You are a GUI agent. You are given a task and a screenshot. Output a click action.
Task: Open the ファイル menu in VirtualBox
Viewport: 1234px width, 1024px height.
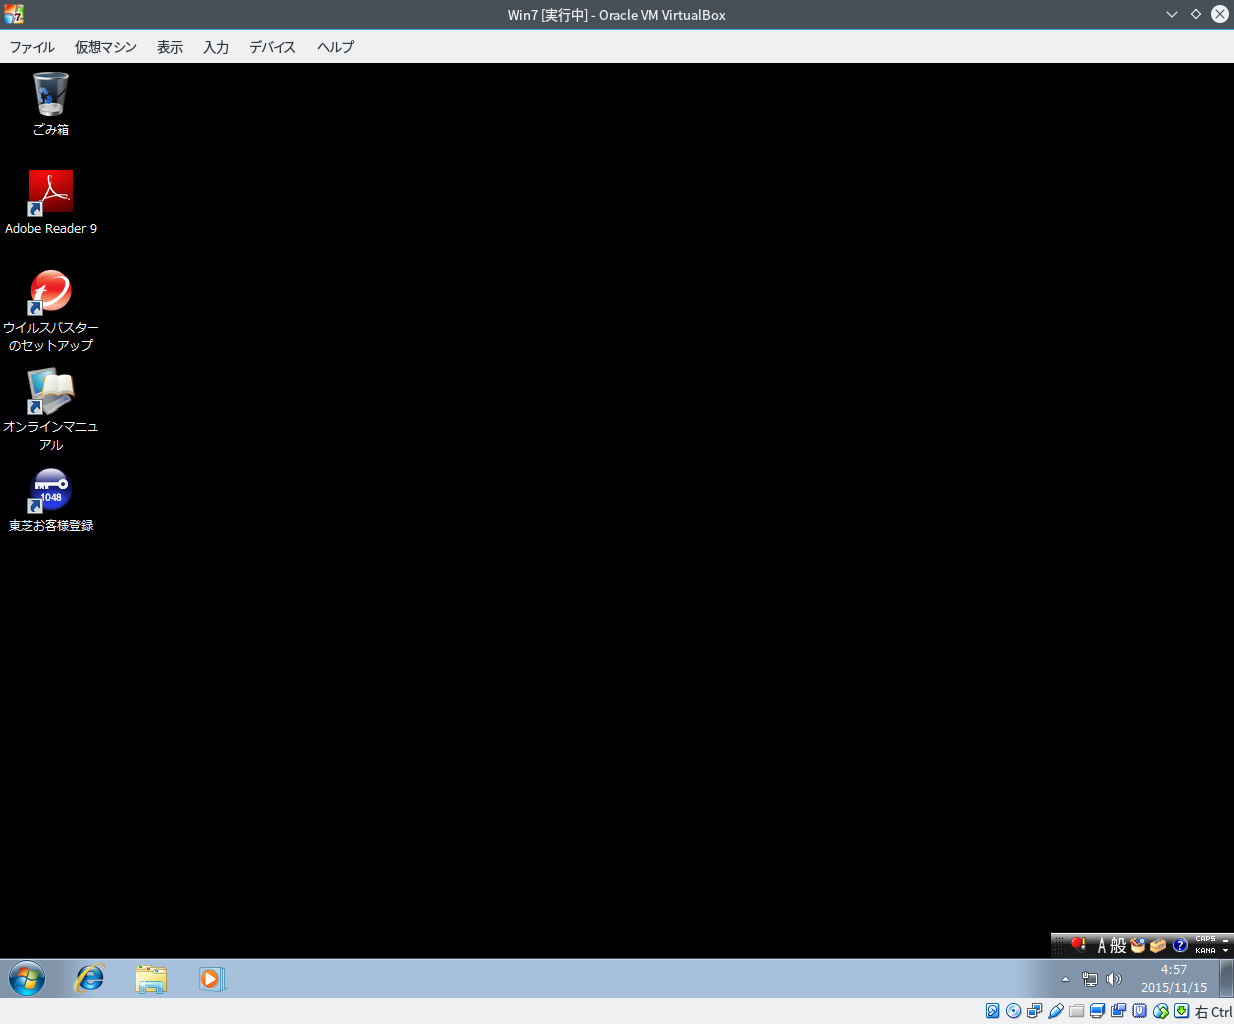click(32, 47)
